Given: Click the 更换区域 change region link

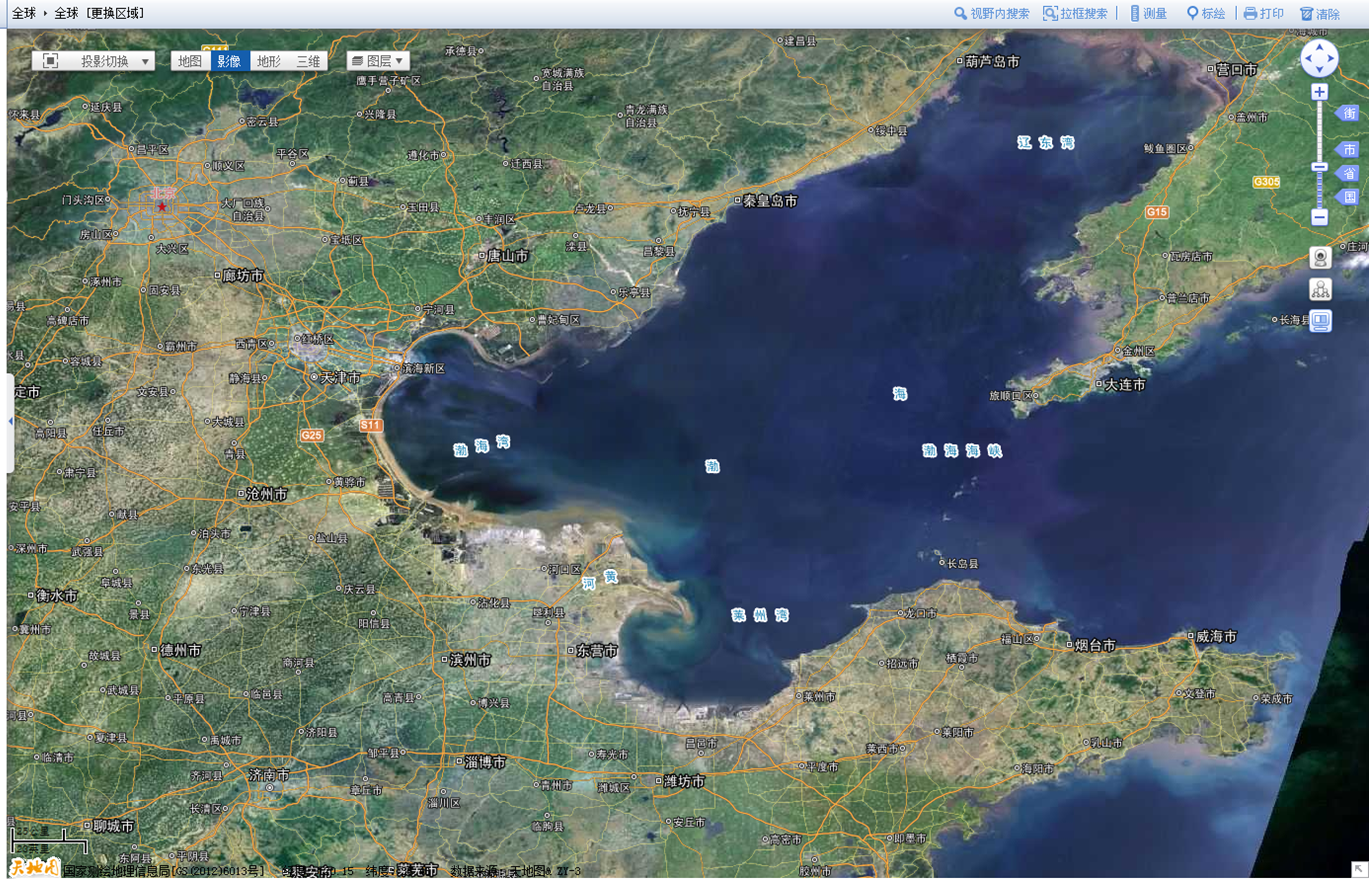Looking at the screenshot, I should [115, 14].
